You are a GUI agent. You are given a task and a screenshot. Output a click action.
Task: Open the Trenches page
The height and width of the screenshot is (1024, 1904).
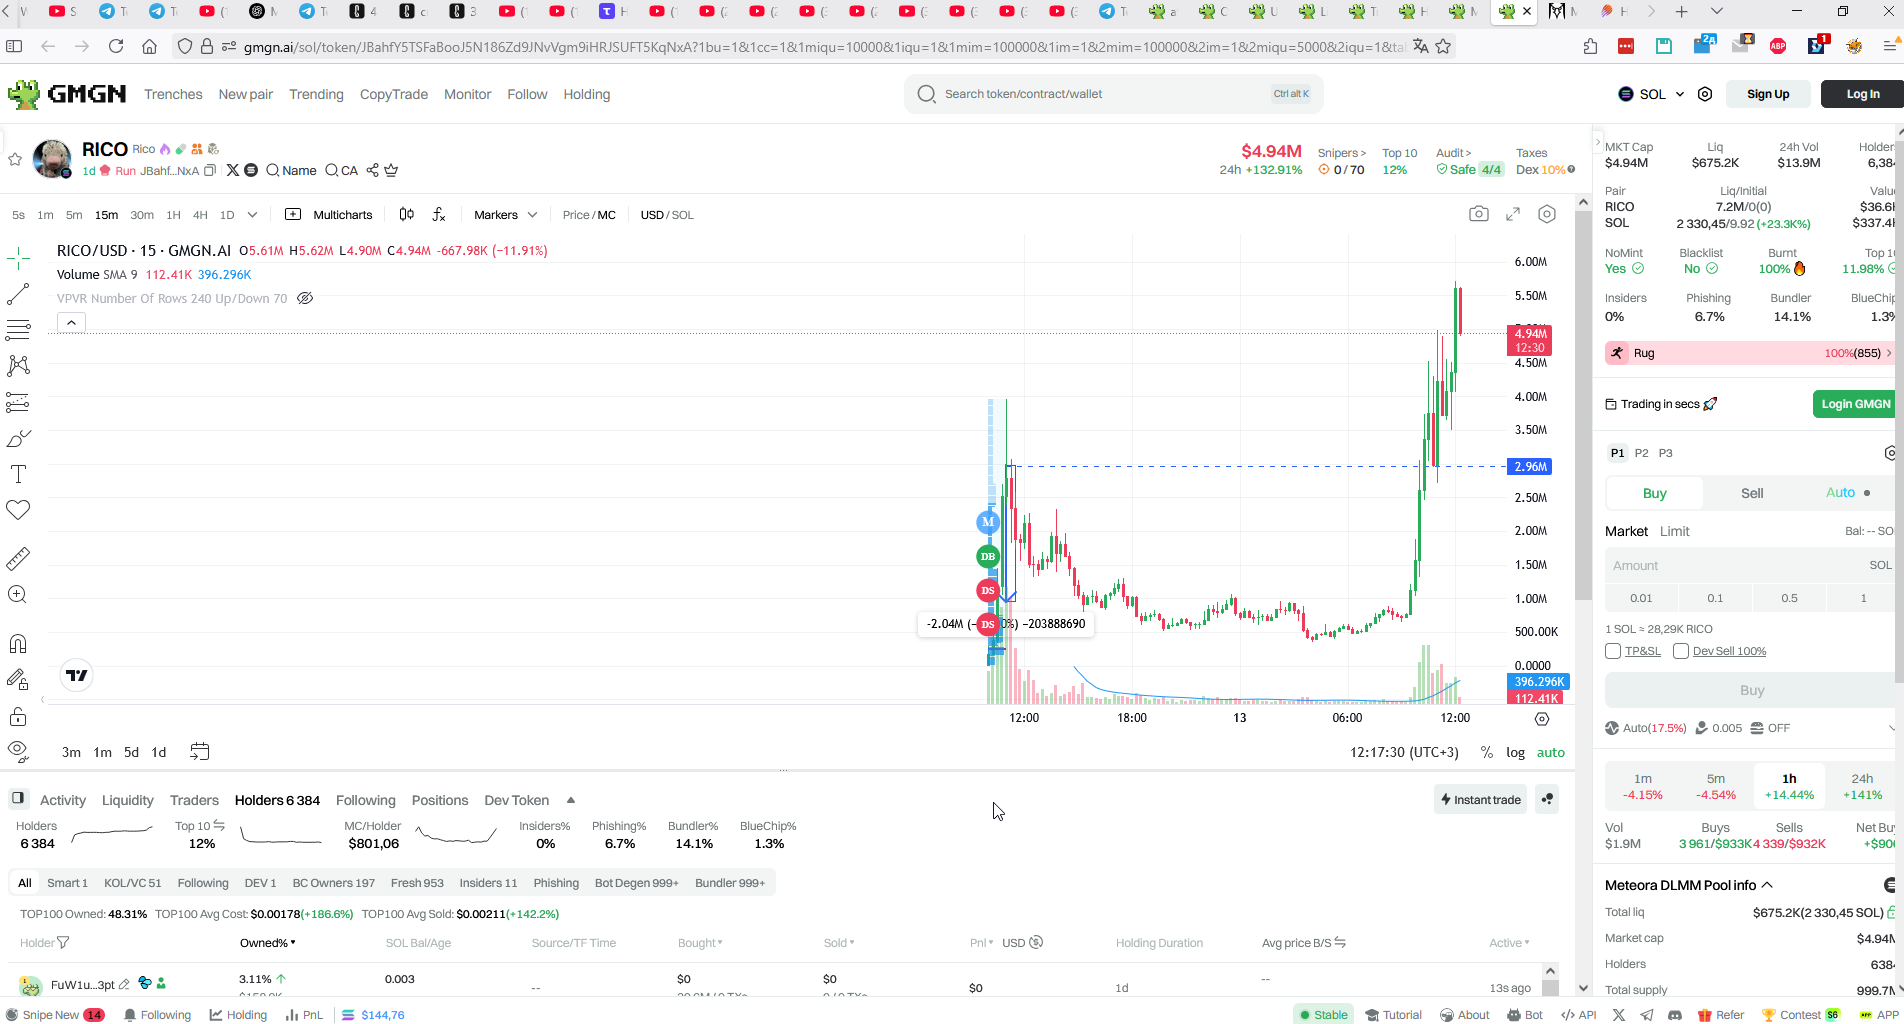point(173,94)
